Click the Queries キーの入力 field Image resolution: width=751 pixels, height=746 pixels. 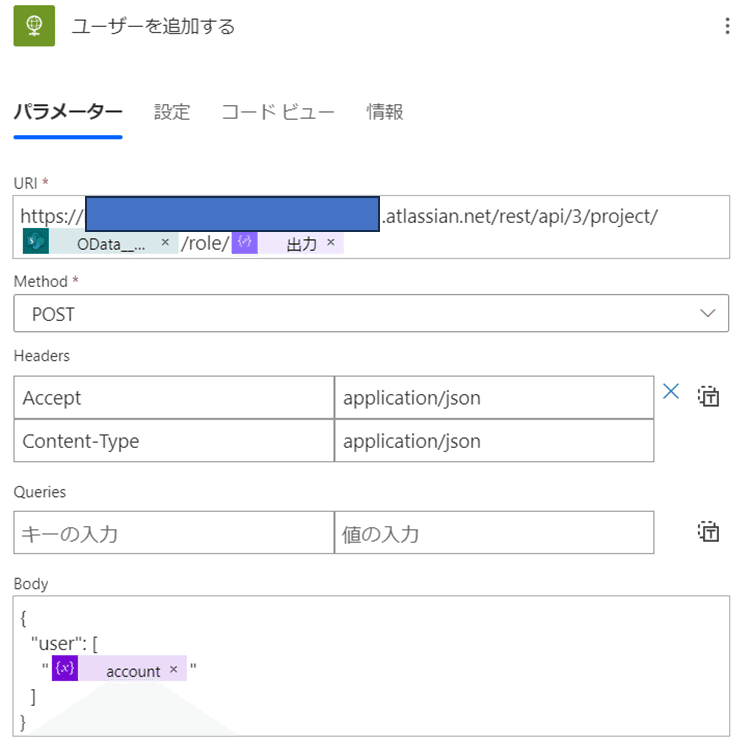tap(174, 533)
